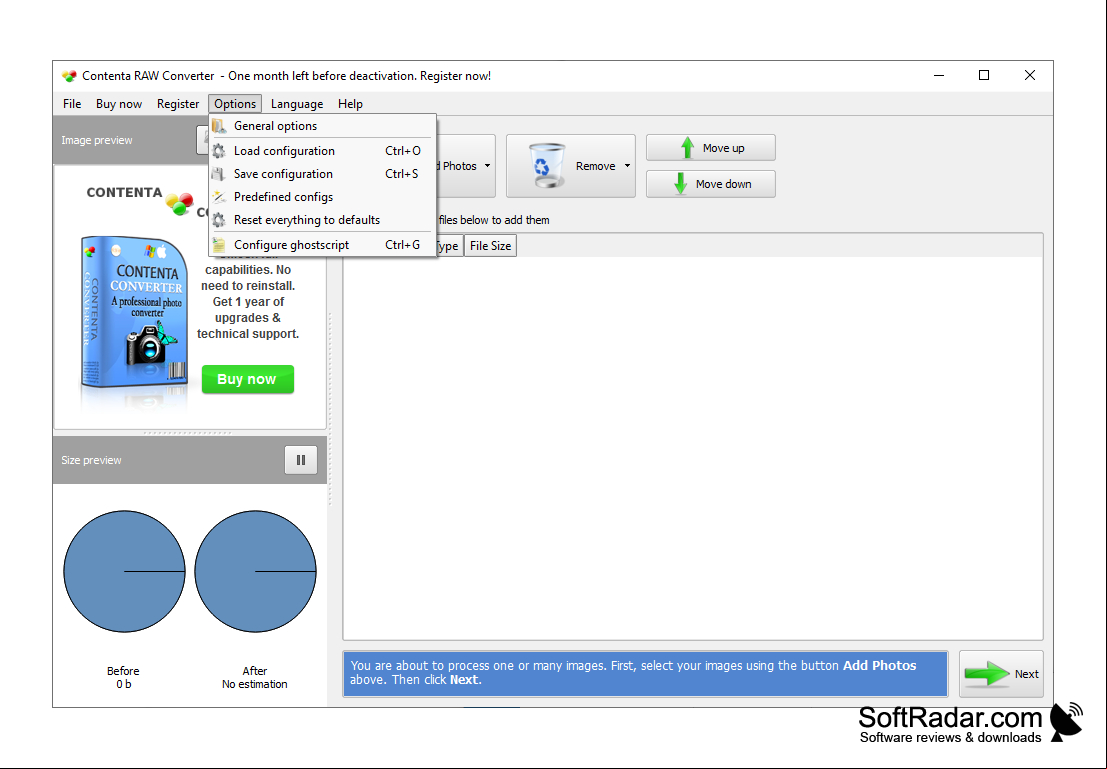Click the After pie chart
This screenshot has width=1107, height=769.
point(256,571)
